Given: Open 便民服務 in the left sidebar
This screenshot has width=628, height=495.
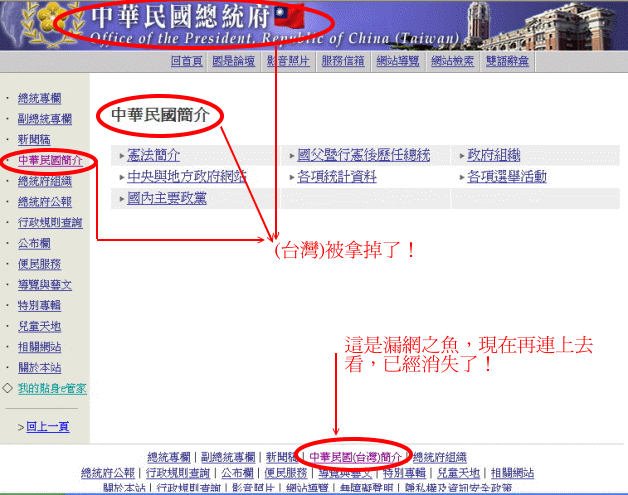Looking at the screenshot, I should tap(40, 264).
